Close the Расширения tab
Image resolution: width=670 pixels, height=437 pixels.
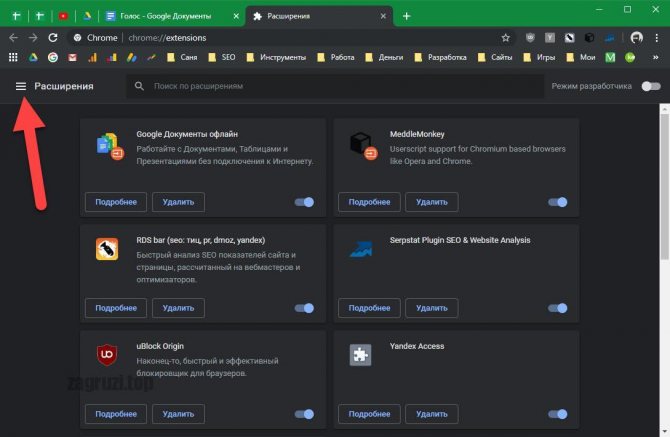coord(383,16)
